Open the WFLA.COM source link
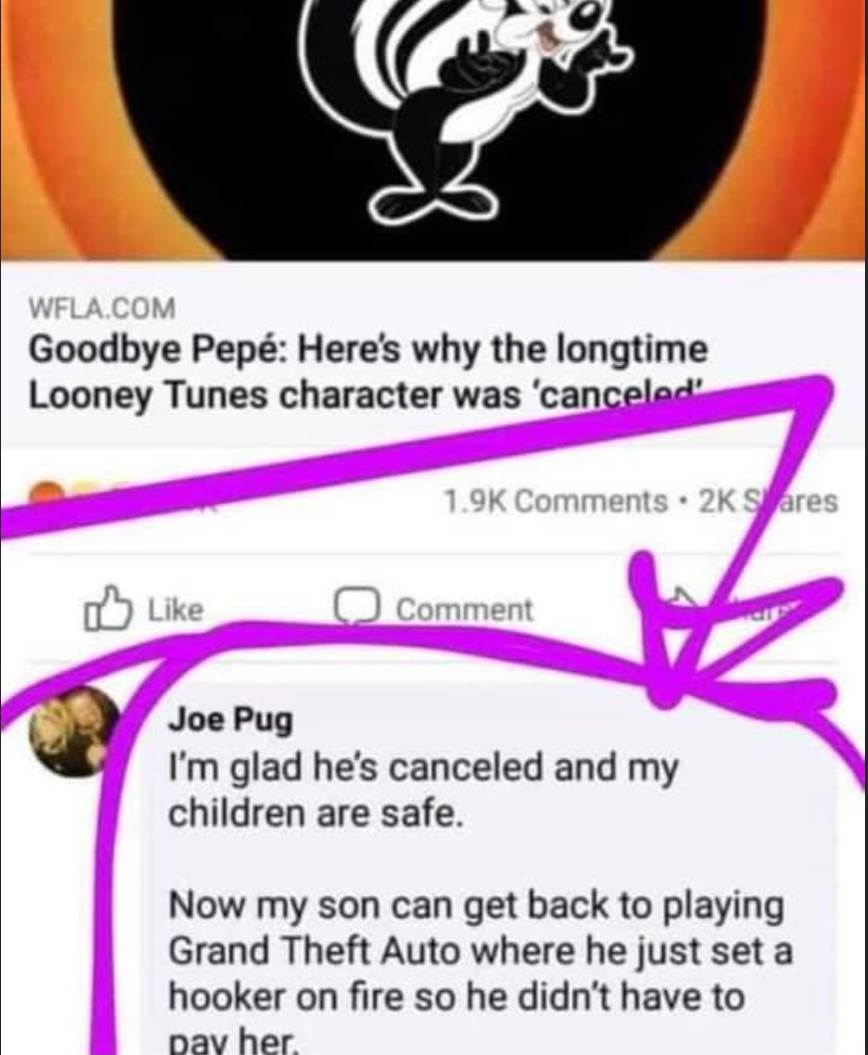 pyautogui.click(x=102, y=308)
